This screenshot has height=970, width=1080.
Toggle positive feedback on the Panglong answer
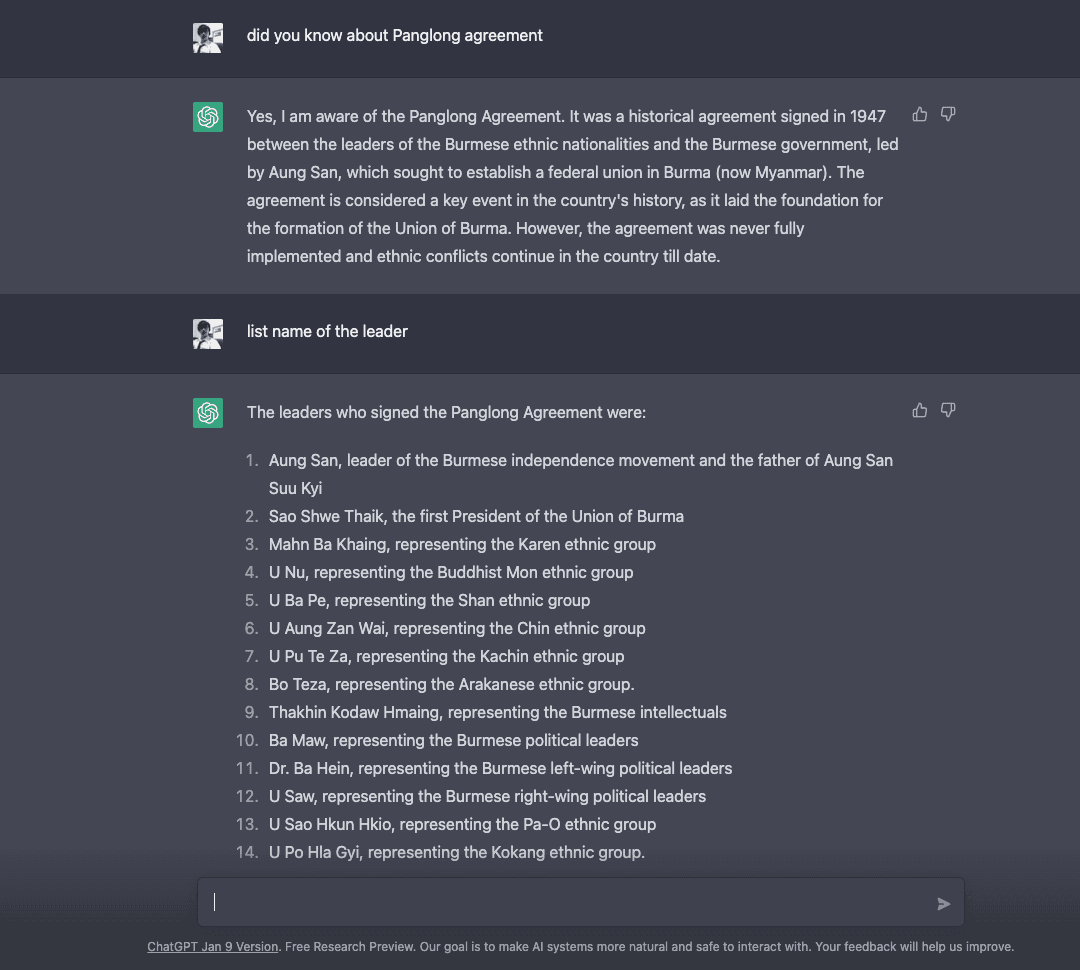[919, 114]
